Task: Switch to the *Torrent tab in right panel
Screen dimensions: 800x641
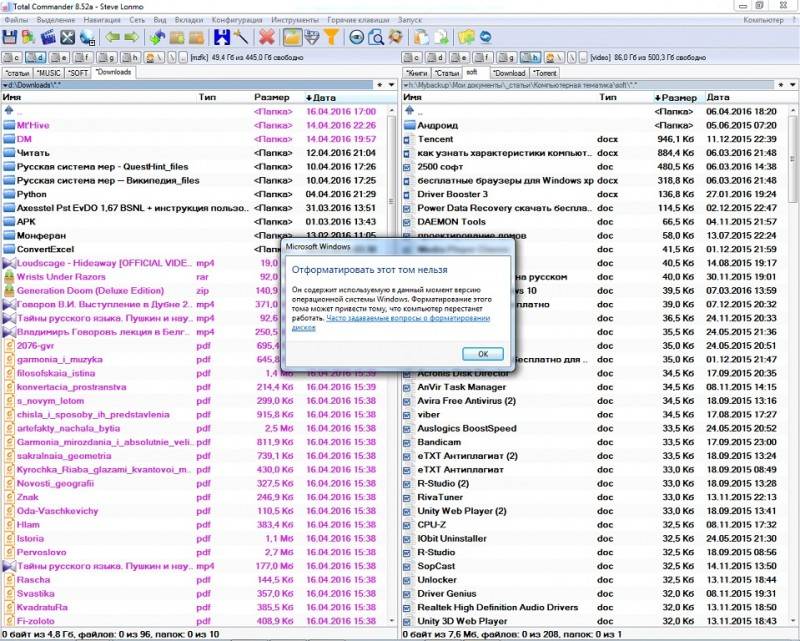Action: (545, 73)
